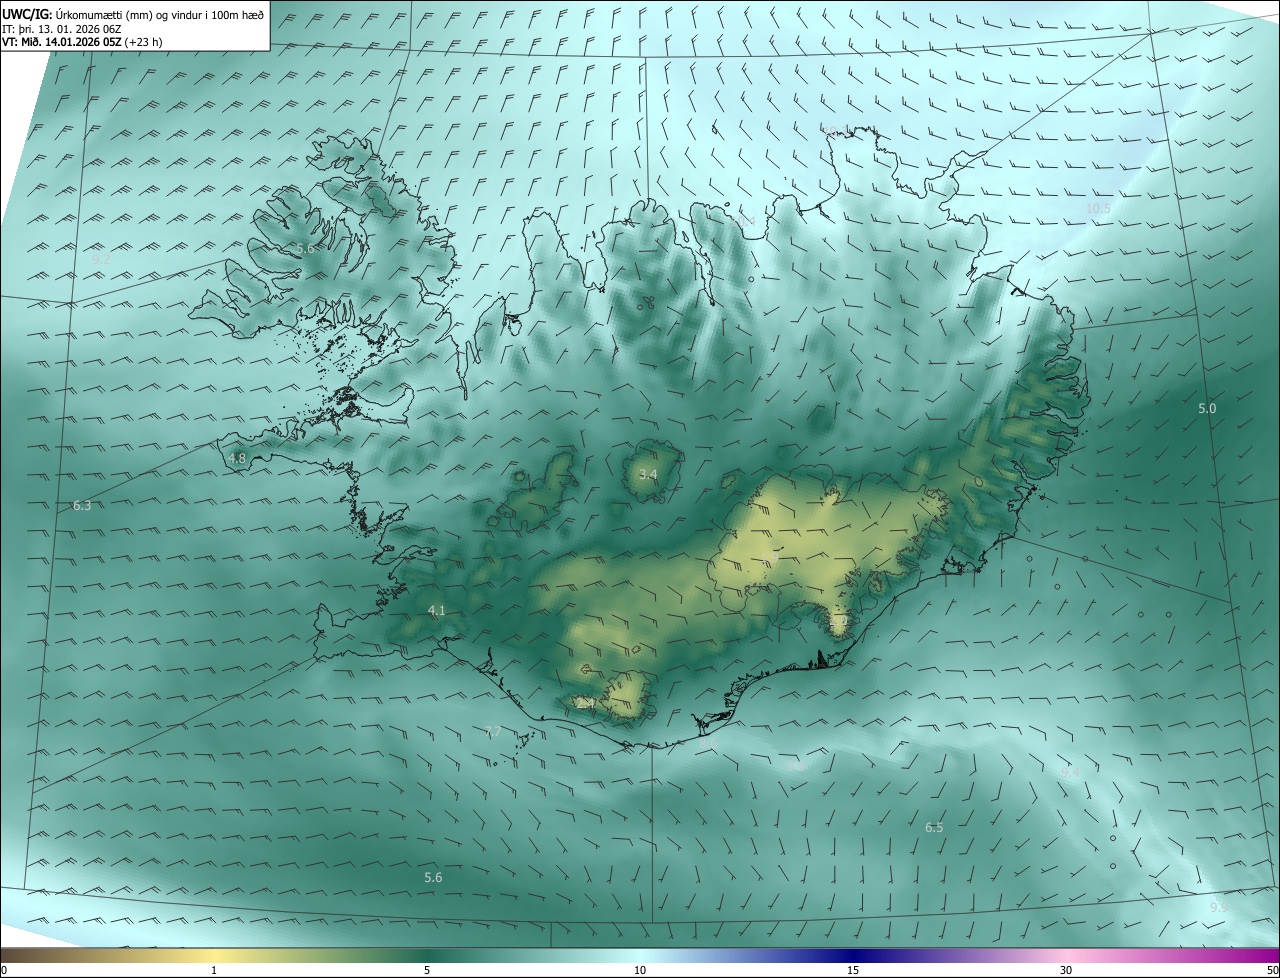Click the 5.6 value on the Westfjords peninsula
This screenshot has height=978, width=1280.
click(x=305, y=248)
